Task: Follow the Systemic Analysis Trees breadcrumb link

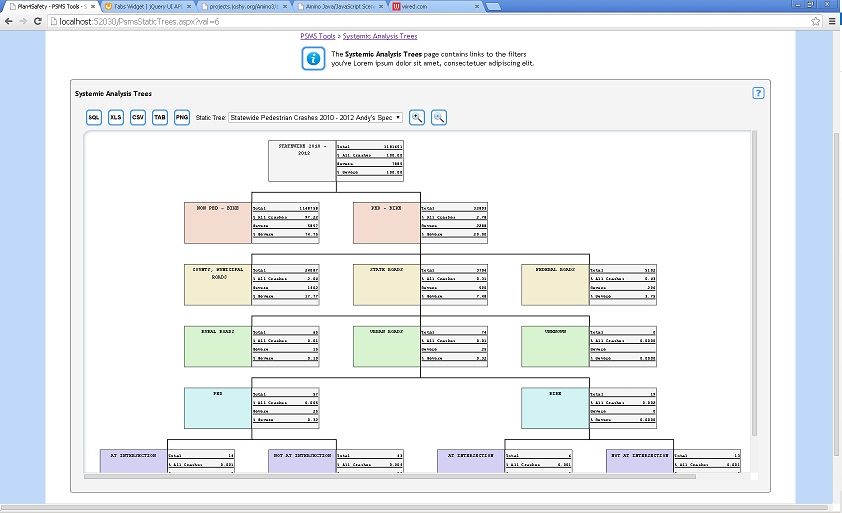Action: (380, 36)
